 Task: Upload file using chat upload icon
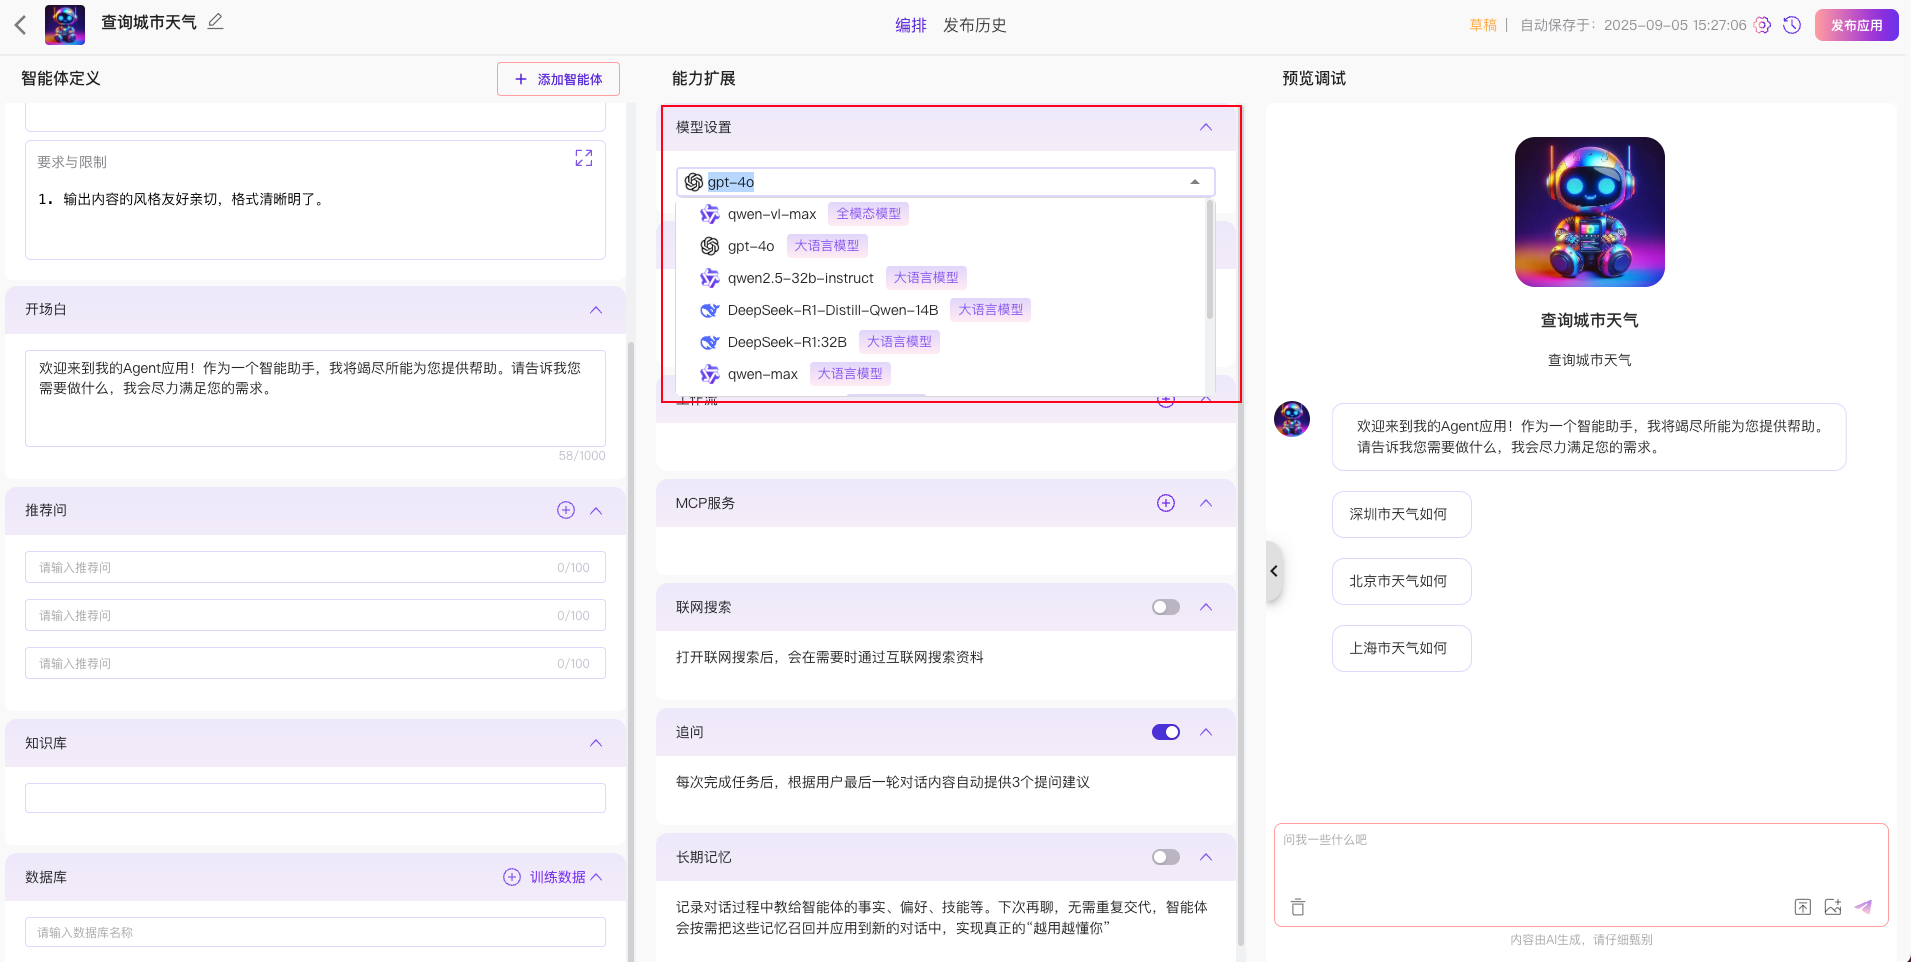point(1802,907)
